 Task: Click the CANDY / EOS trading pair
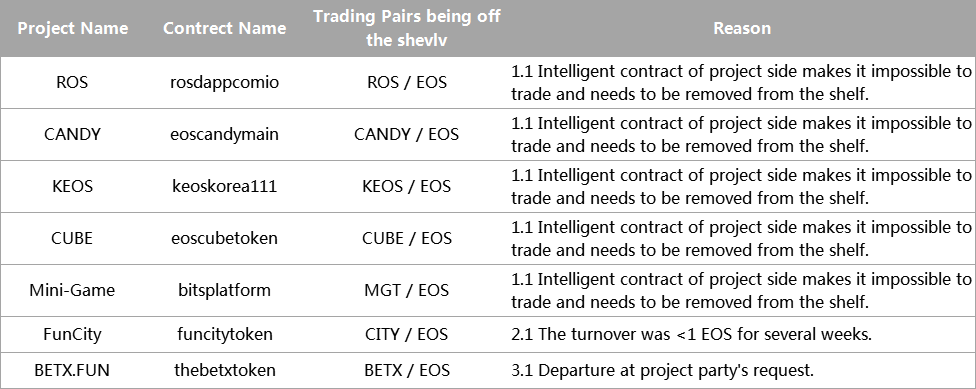point(406,134)
